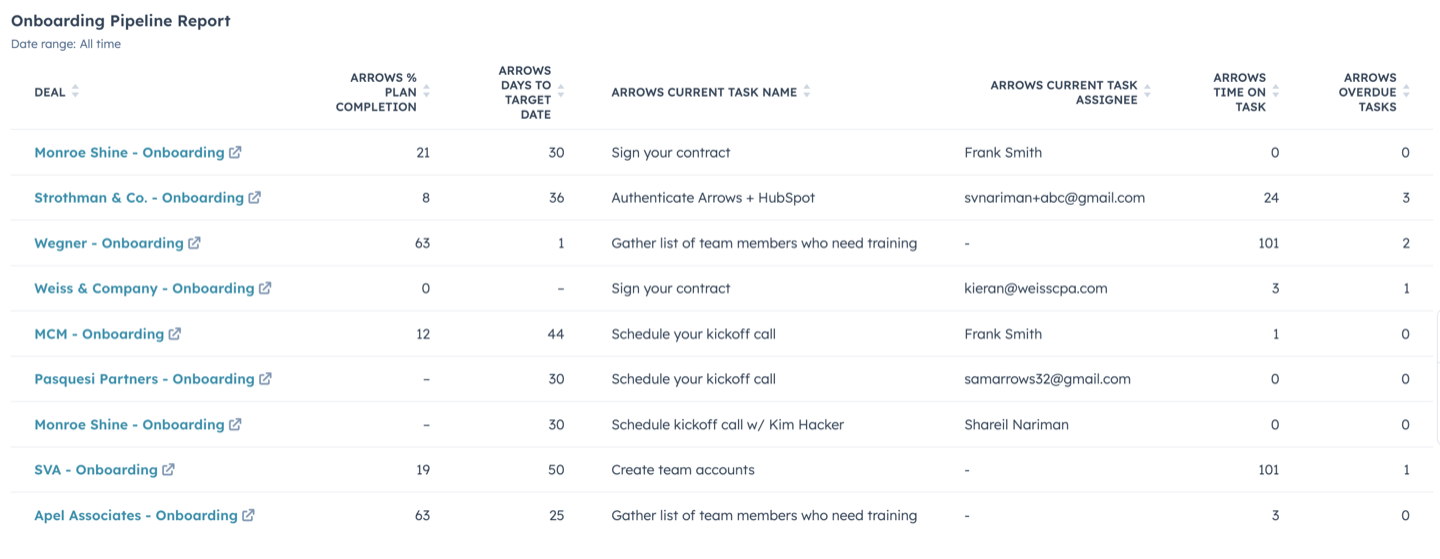Click the Onboarding Pipeline Report title
The height and width of the screenshot is (559, 1440).
click(121, 21)
